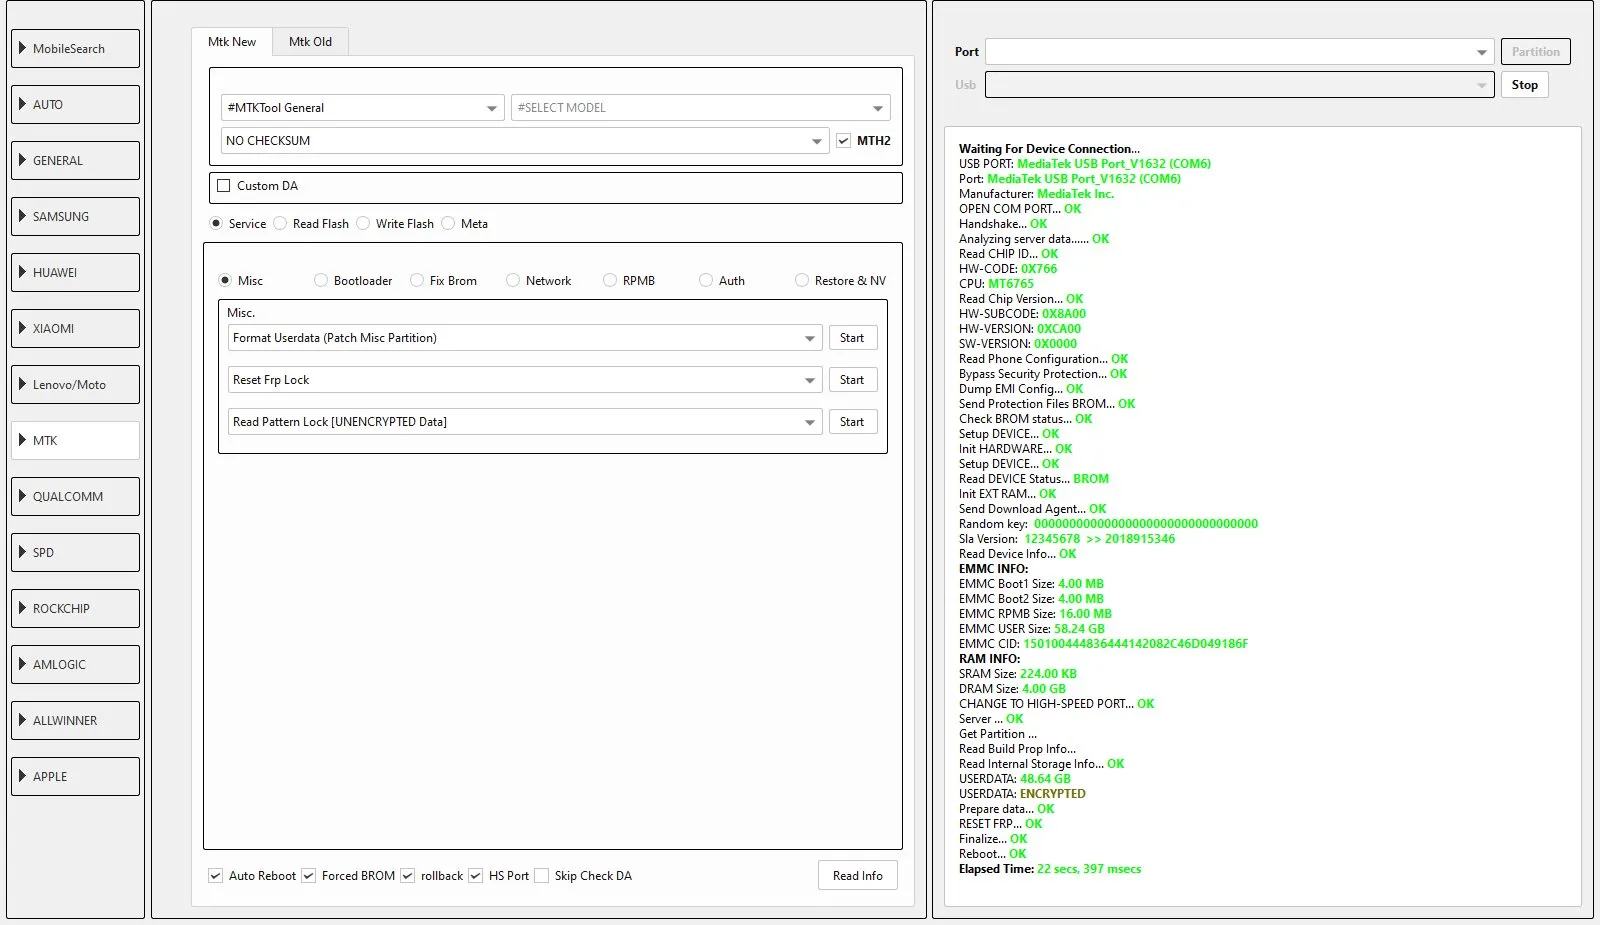Enable the Custom DA checkbox
The width and height of the screenshot is (1600, 925).
point(224,186)
